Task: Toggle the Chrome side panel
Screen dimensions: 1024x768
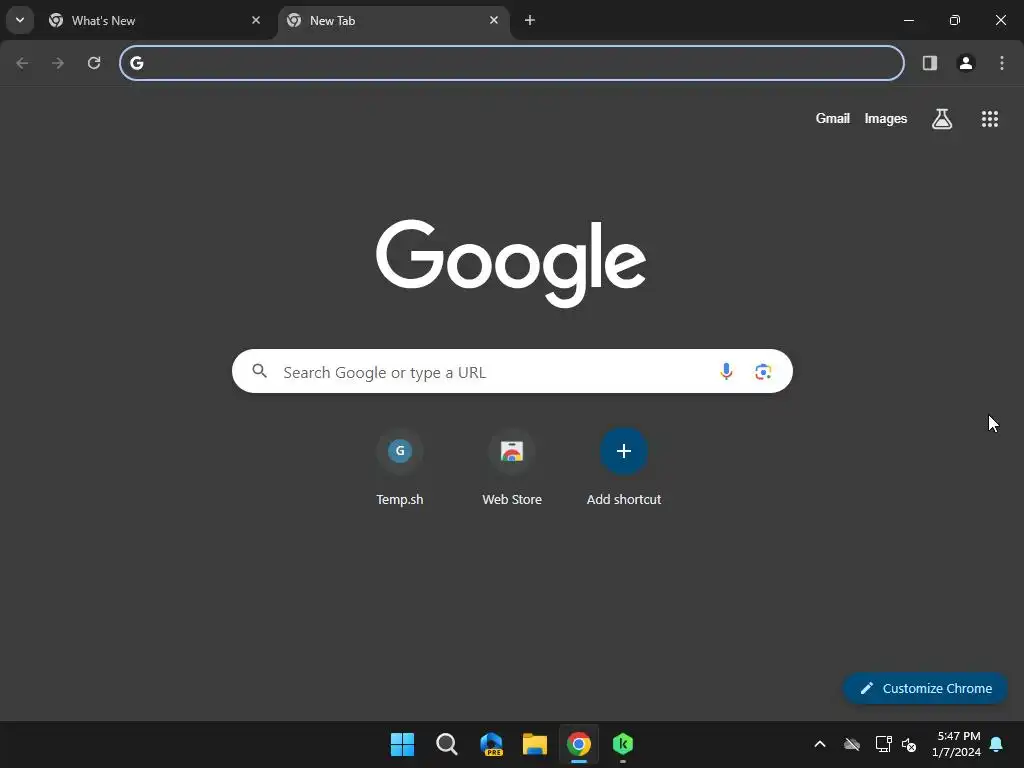Action: click(x=930, y=63)
